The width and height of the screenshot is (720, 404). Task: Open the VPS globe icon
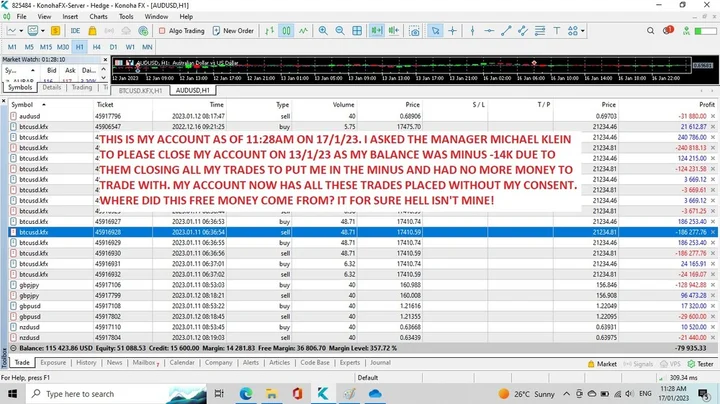pos(143,31)
